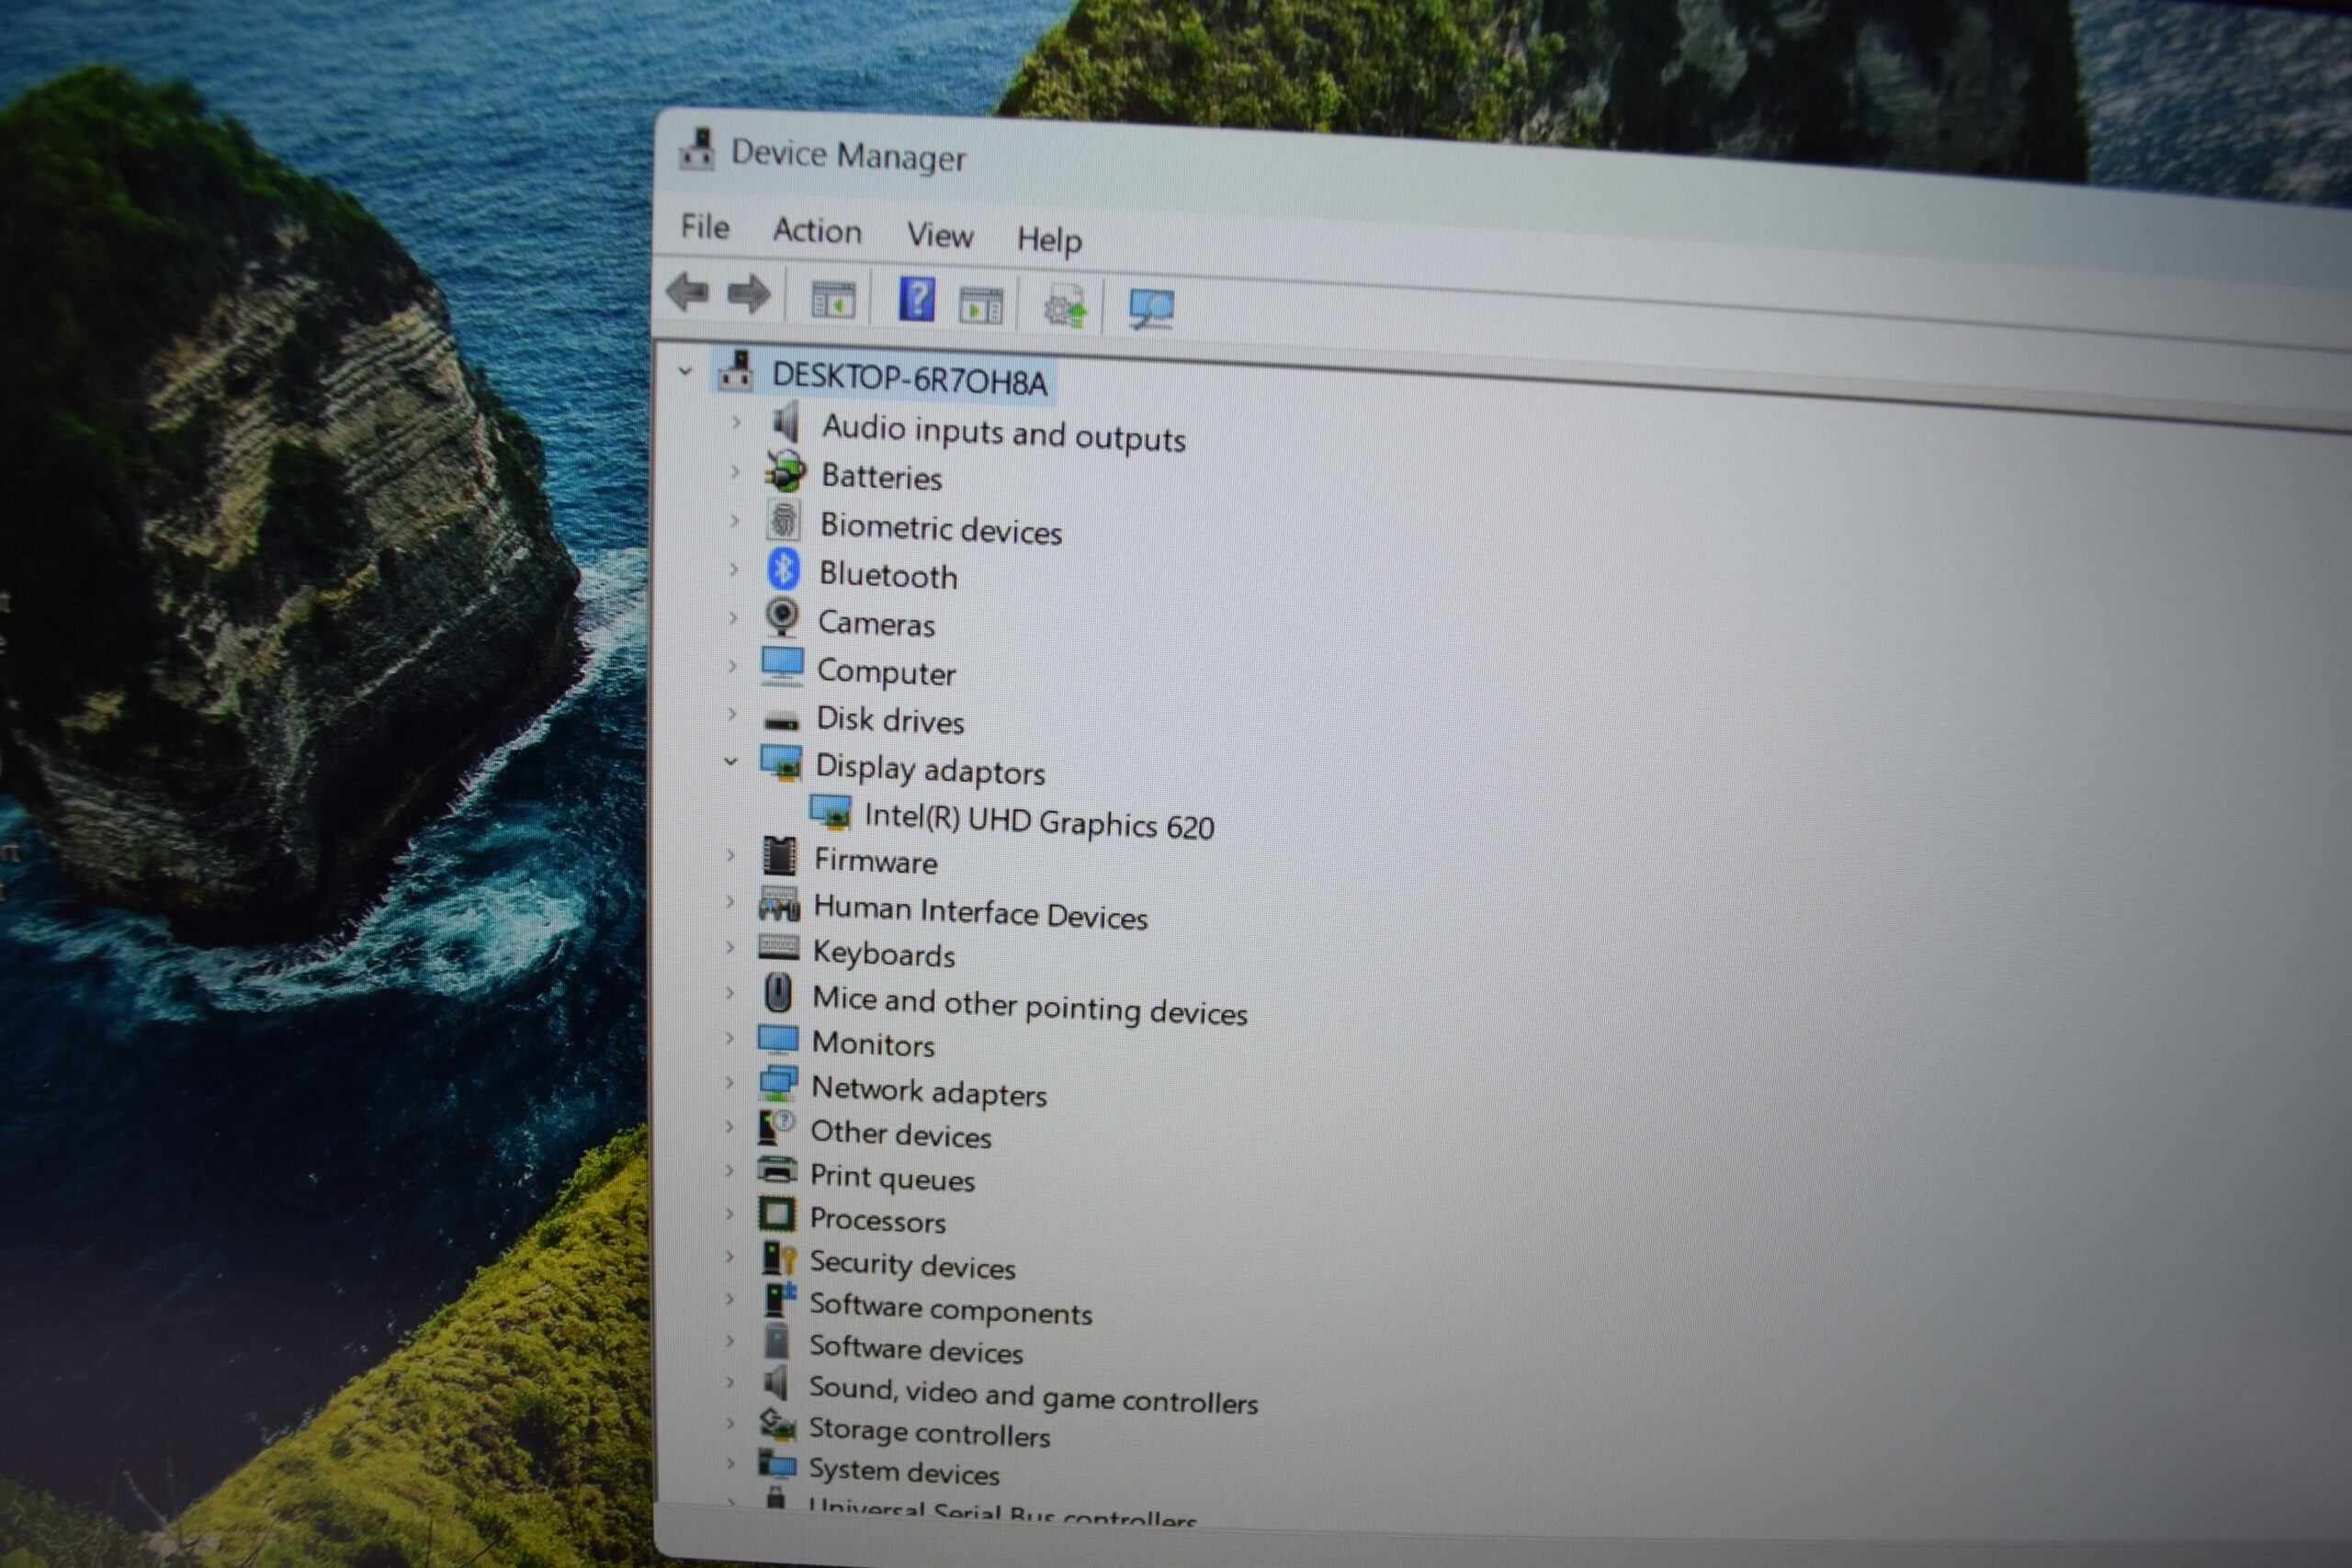Screen dimensions: 2352x1568
Task: Click Show/Hide Console Tree toolbar icon
Action: [x=832, y=299]
